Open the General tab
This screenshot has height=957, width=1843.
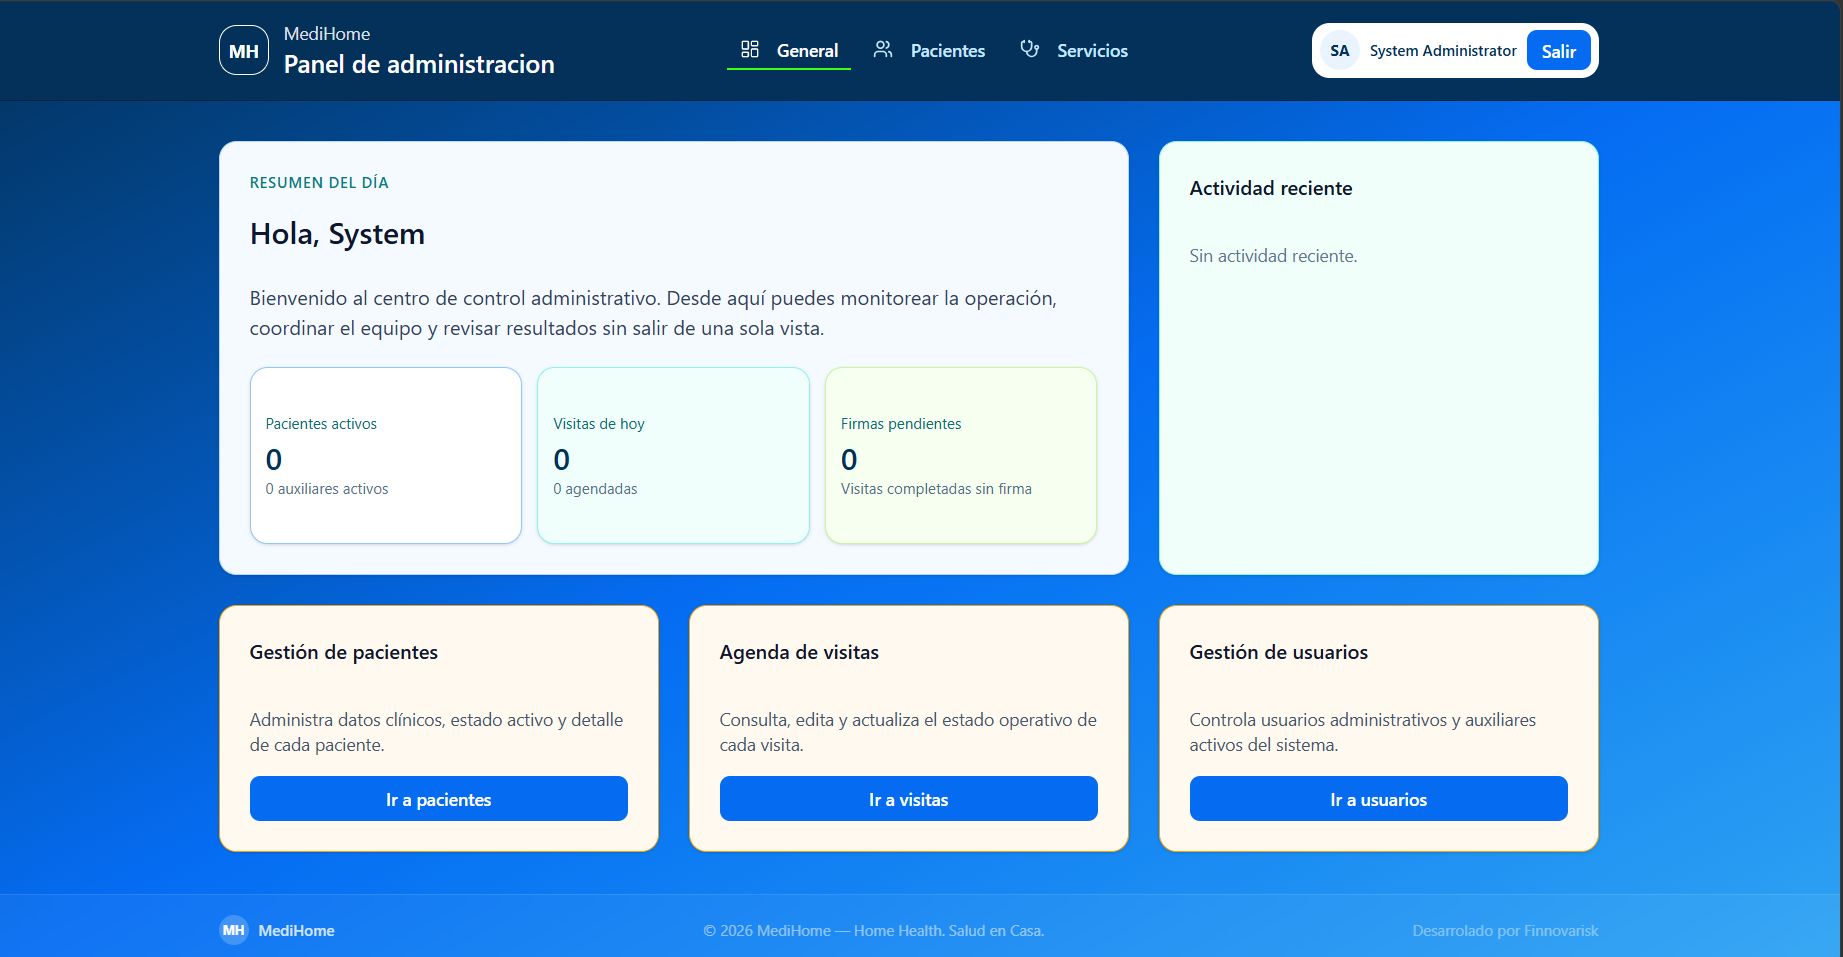789,50
